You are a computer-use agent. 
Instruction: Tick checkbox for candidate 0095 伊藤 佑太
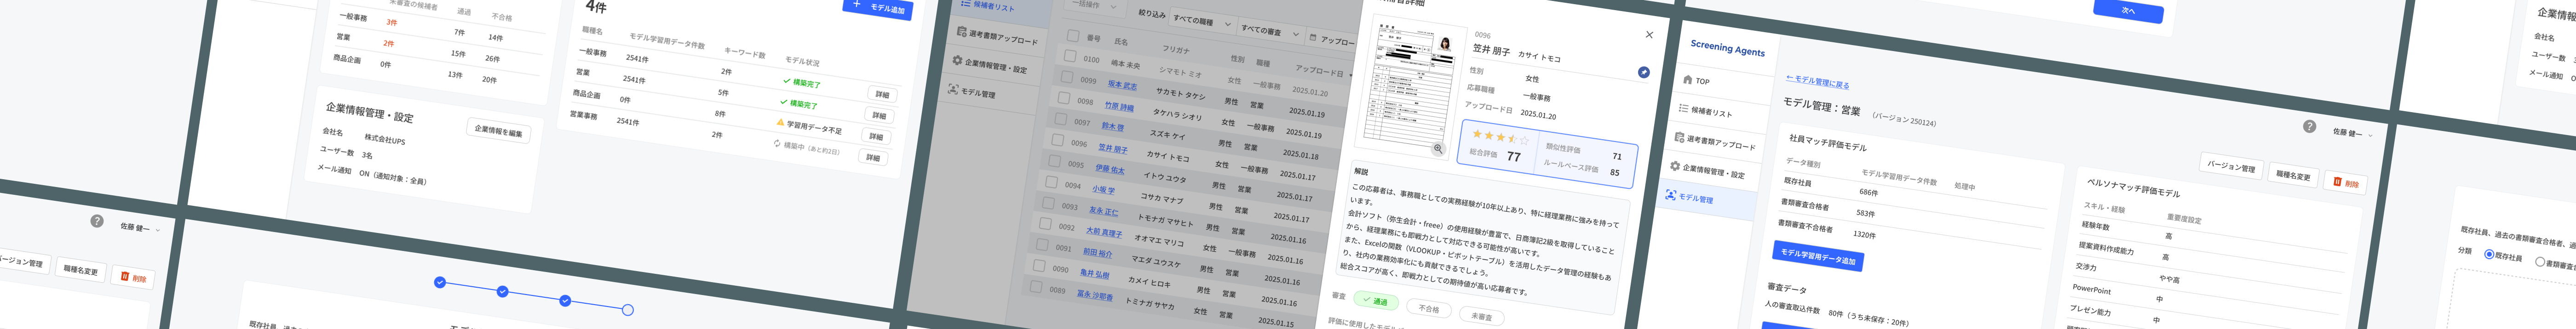(1054, 160)
